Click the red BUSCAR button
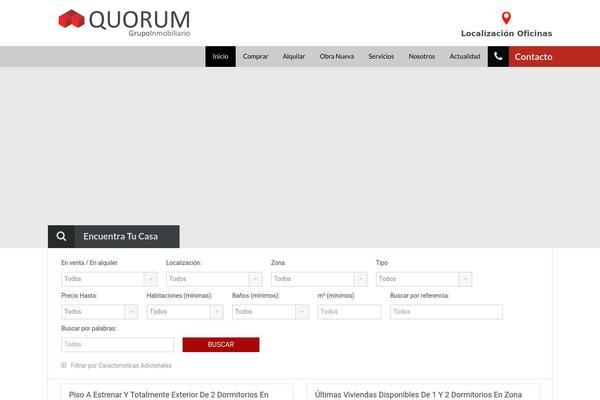This screenshot has width=600, height=400. (221, 344)
